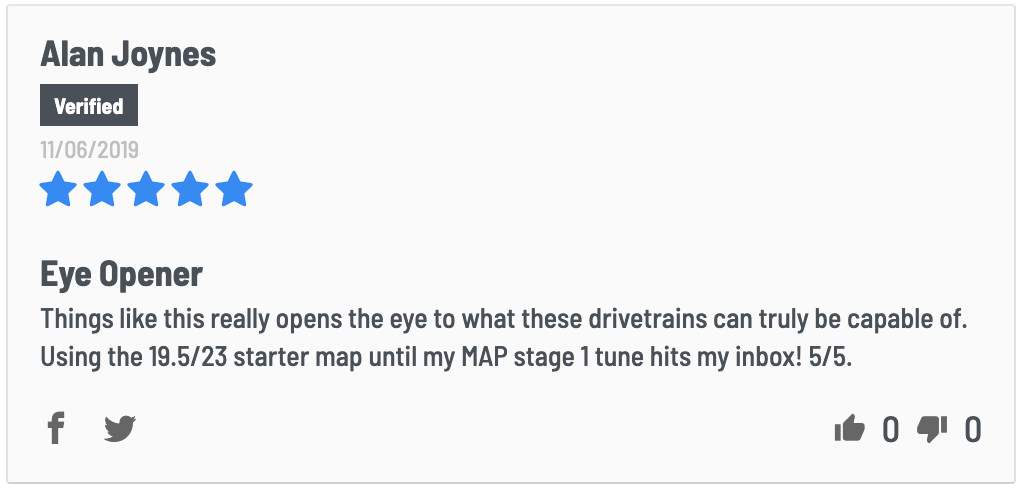Click the second line of review text
The image size is (1022, 488).
pyautogui.click(x=446, y=356)
